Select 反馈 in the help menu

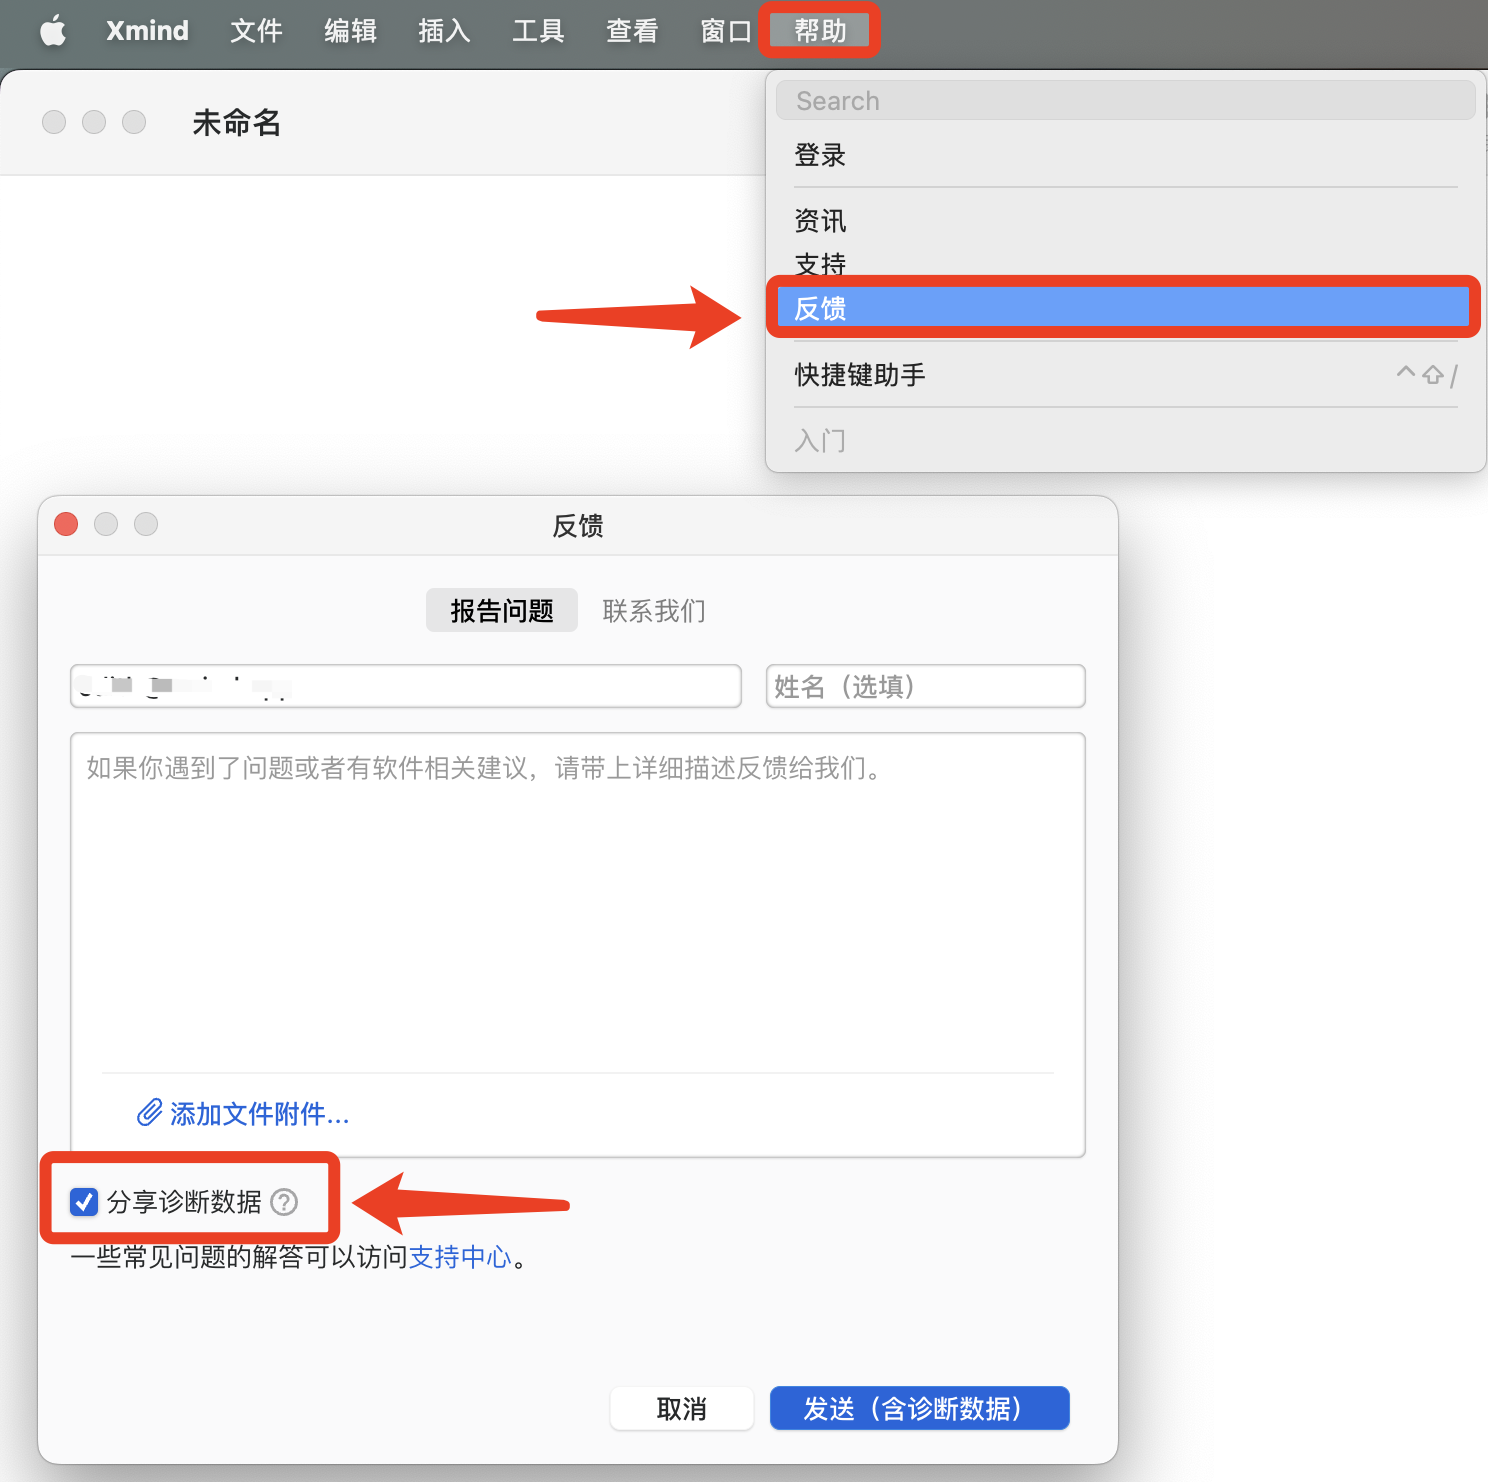1125,308
